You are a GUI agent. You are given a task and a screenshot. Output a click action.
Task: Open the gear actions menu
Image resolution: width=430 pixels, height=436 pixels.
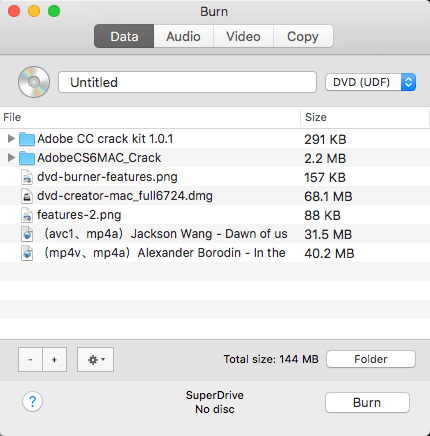click(95, 359)
